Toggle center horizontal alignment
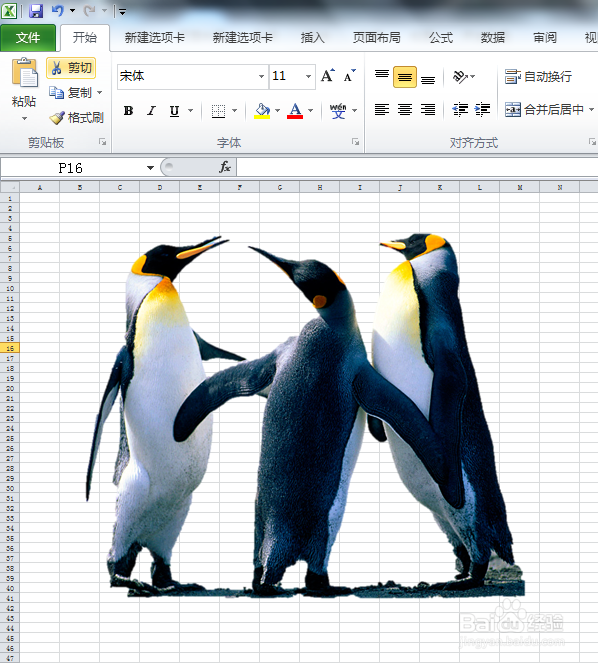This screenshot has width=598, height=663. pos(405,110)
